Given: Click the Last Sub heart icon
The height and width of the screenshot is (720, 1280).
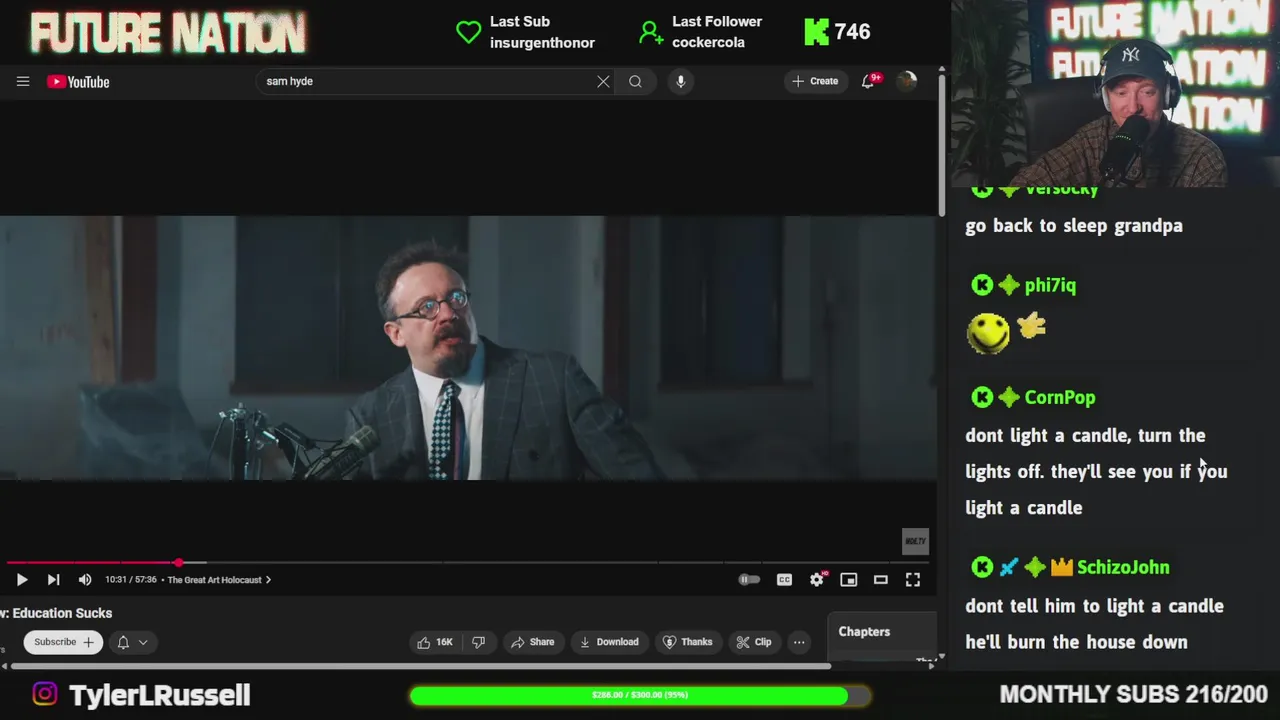Looking at the screenshot, I should [468, 32].
